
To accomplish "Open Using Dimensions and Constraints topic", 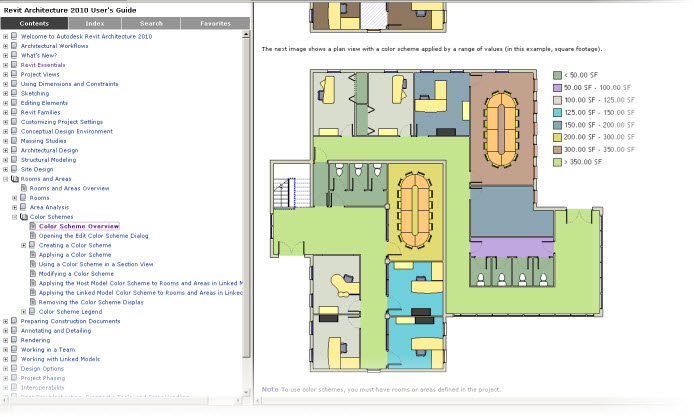I will point(69,84).
